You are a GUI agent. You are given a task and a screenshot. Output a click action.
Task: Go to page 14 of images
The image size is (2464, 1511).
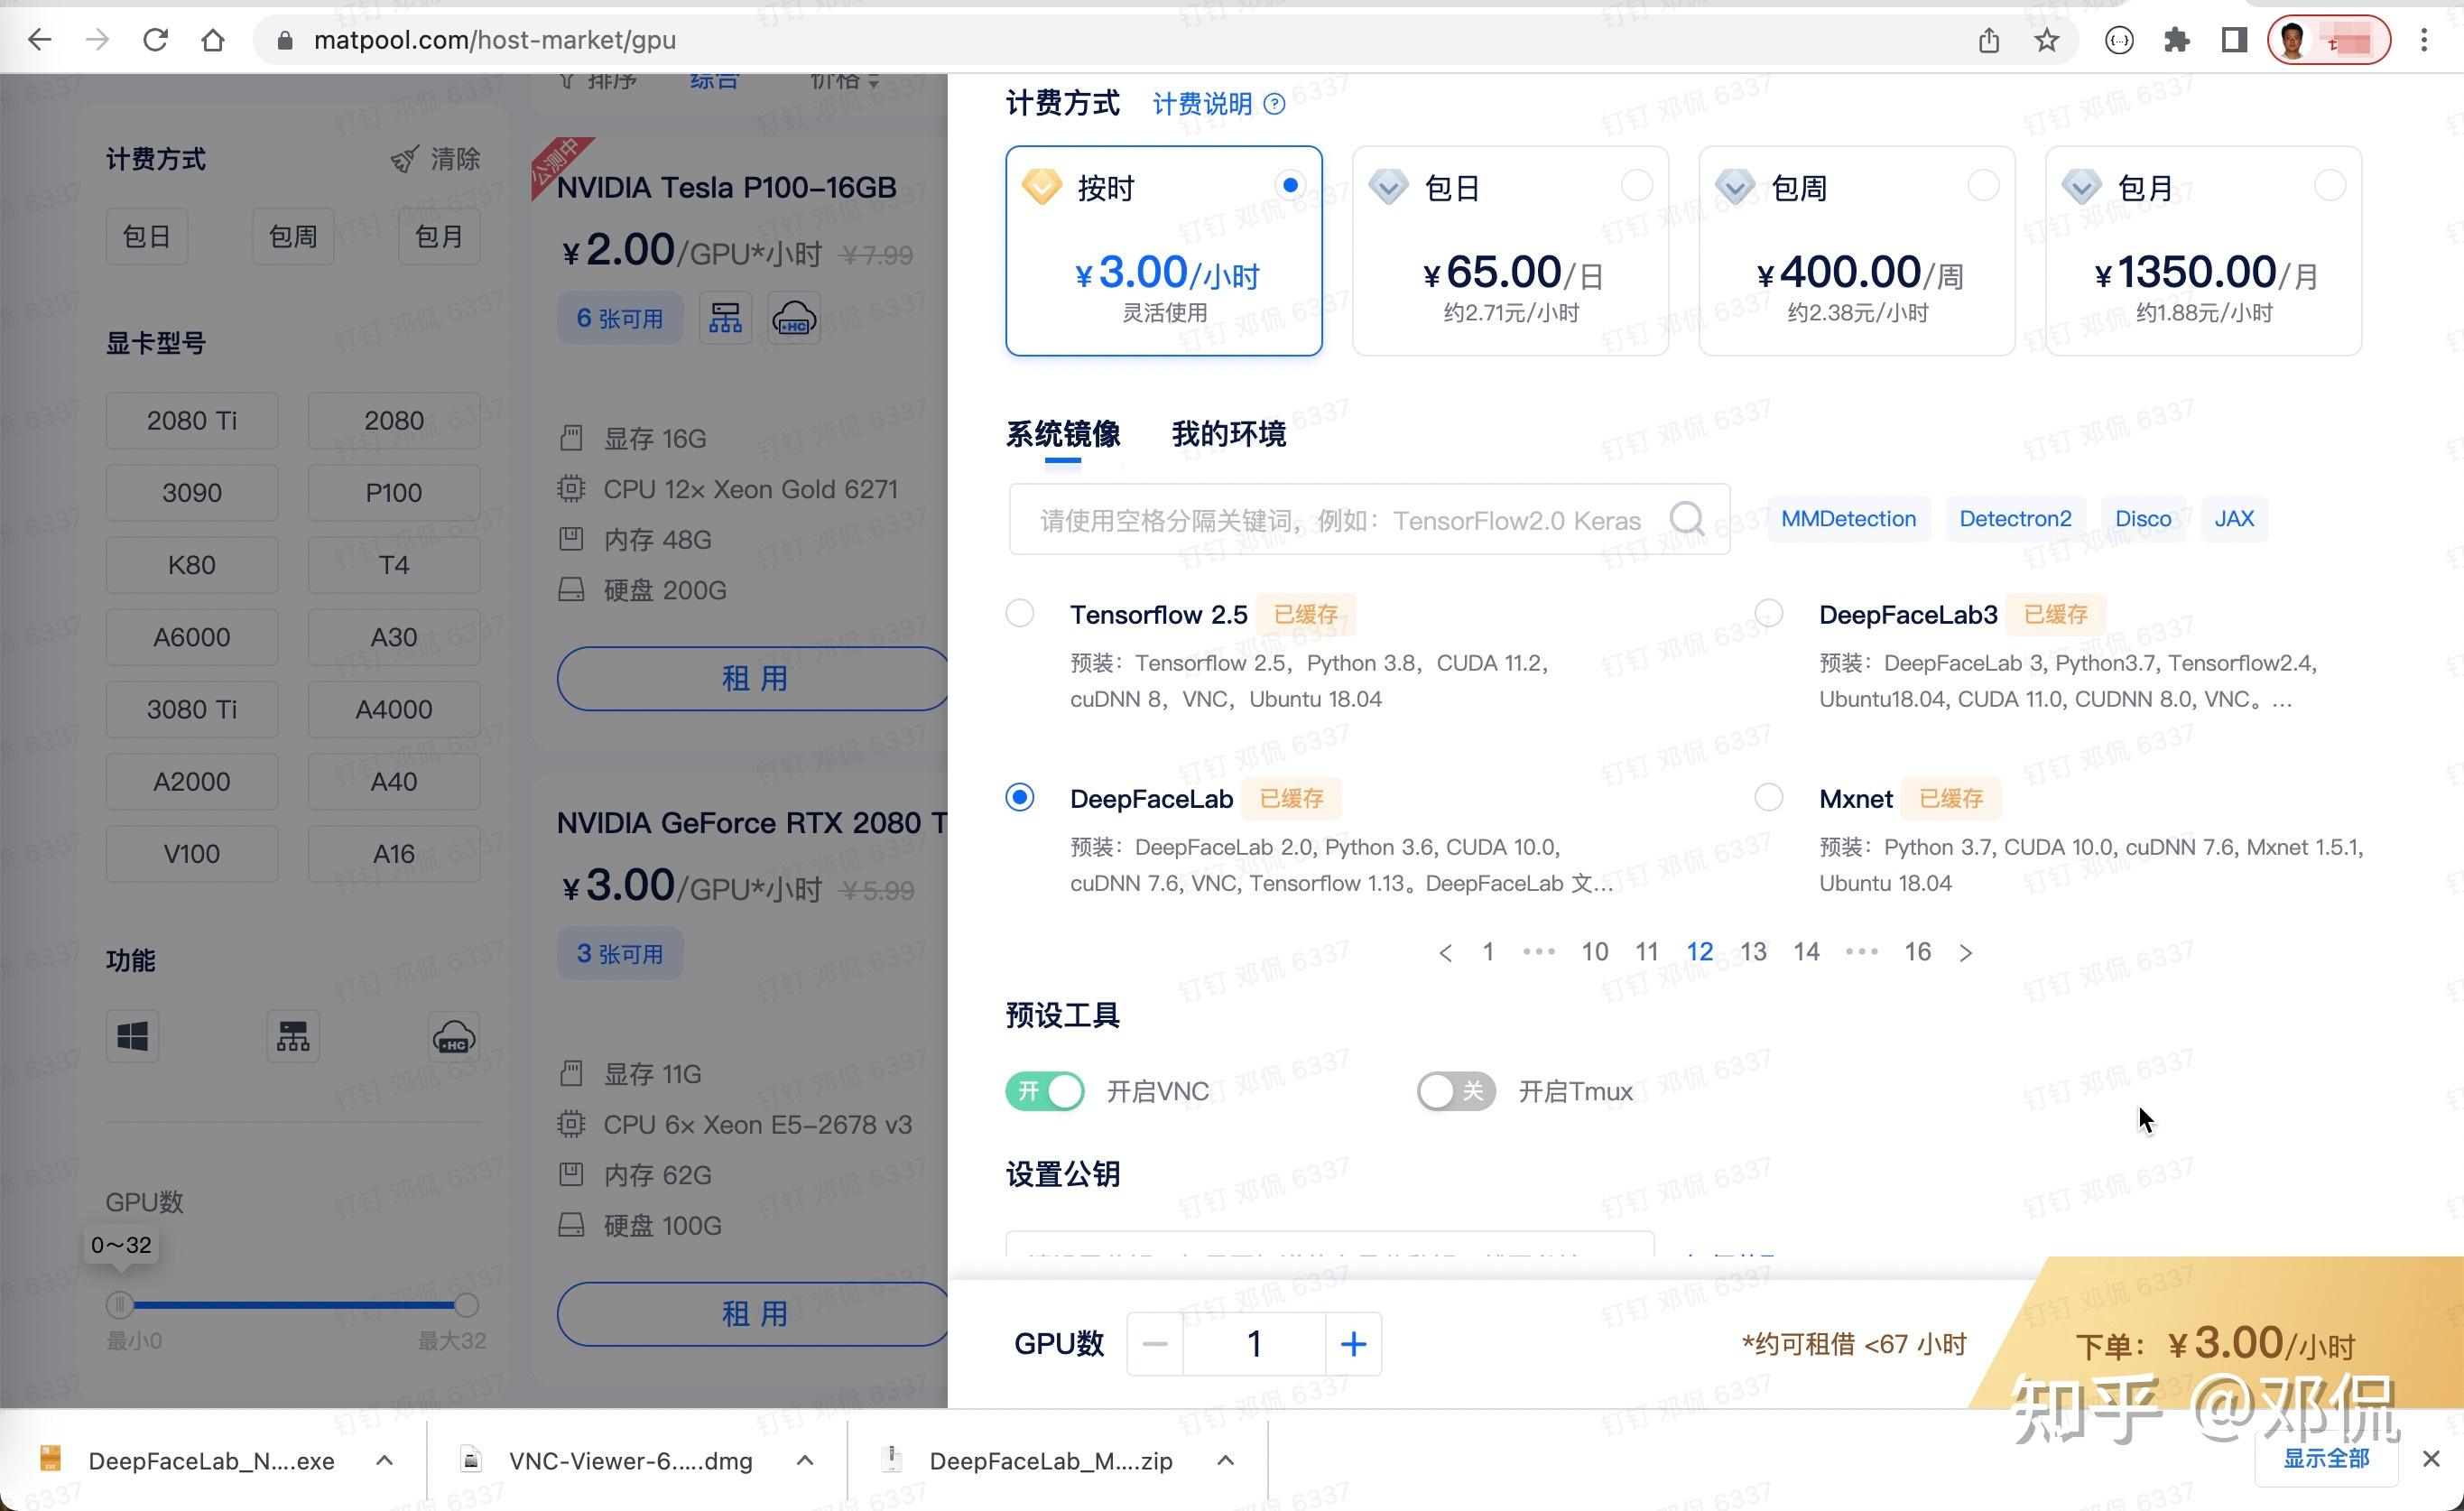click(x=1806, y=952)
